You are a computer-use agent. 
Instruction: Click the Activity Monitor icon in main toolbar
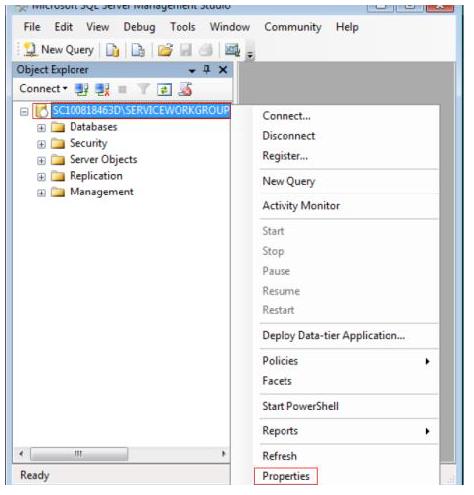click(232, 50)
